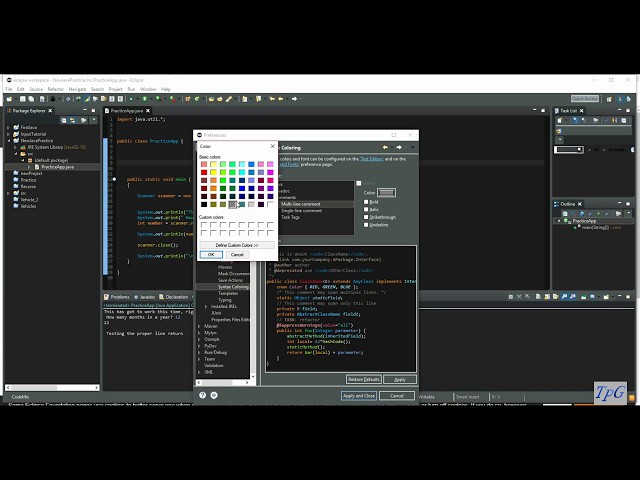Switch to the Declaration tab
Image resolution: width=640 pixels, height=480 pixels.
(x=173, y=297)
